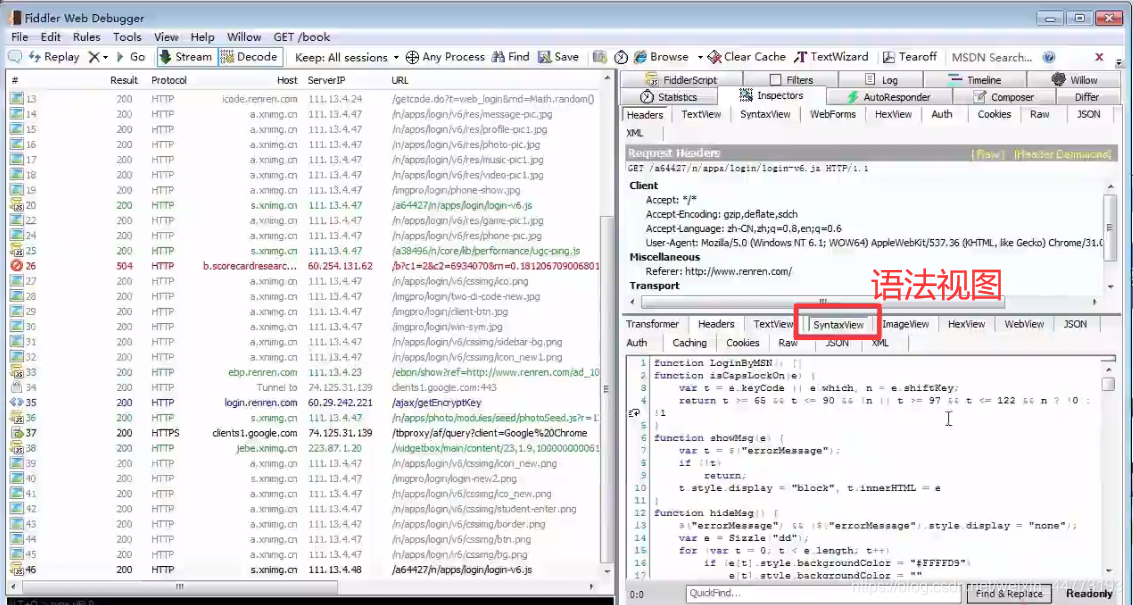The width and height of the screenshot is (1133, 605).
Task: Switch to the Composer tab
Action: (x=1004, y=97)
